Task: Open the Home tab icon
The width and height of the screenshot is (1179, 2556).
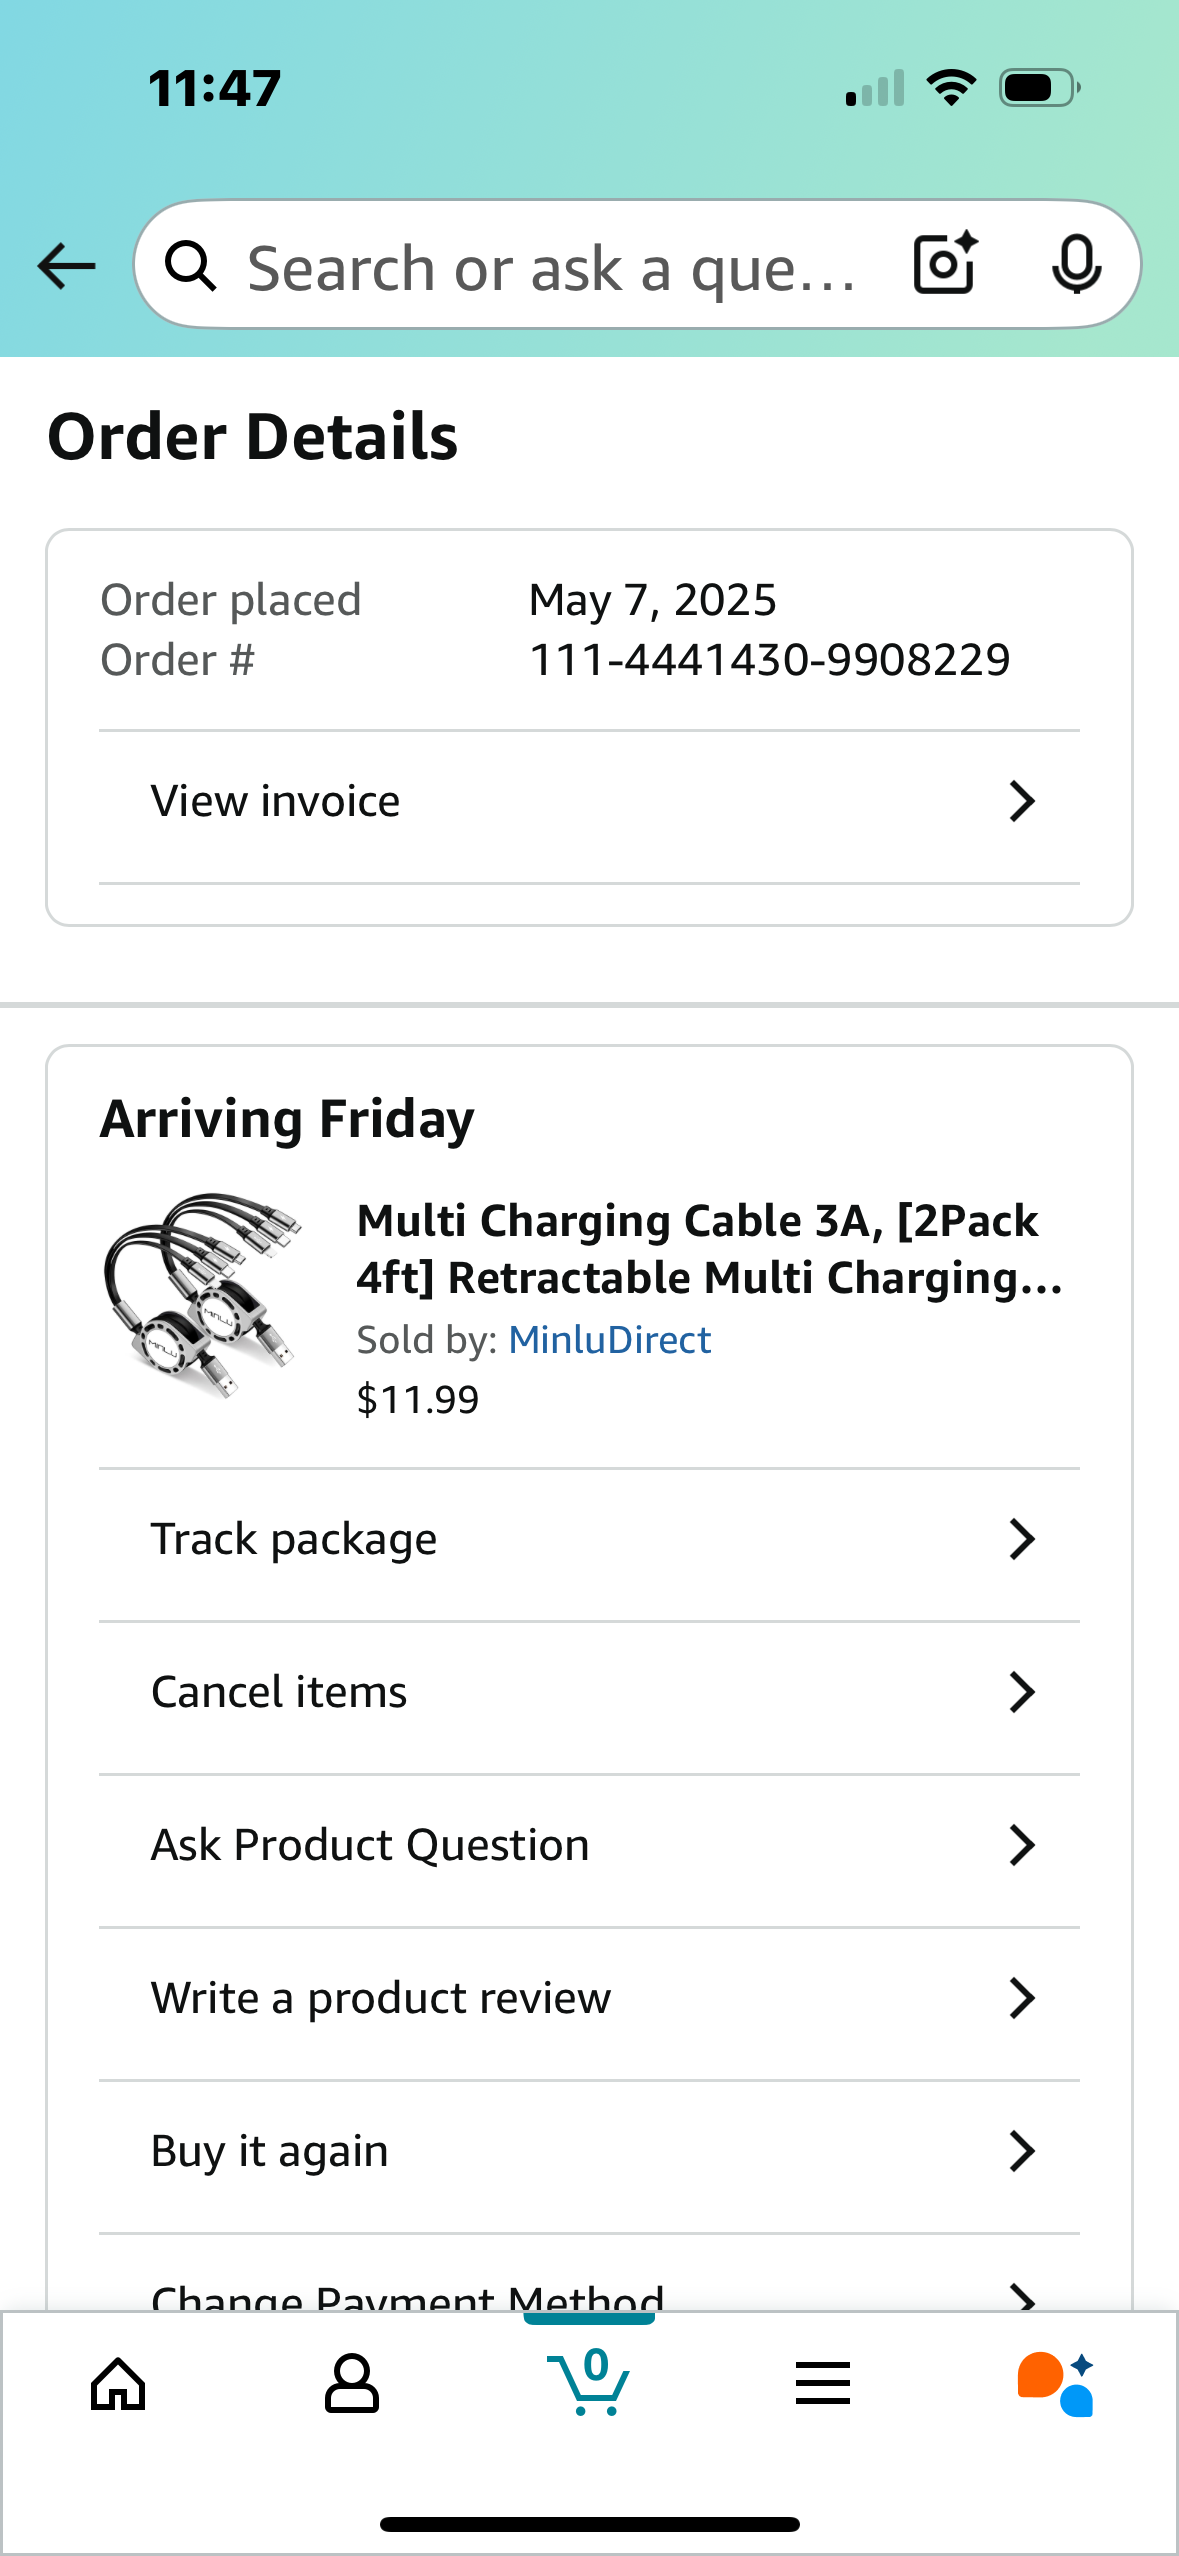Action: [x=118, y=2384]
